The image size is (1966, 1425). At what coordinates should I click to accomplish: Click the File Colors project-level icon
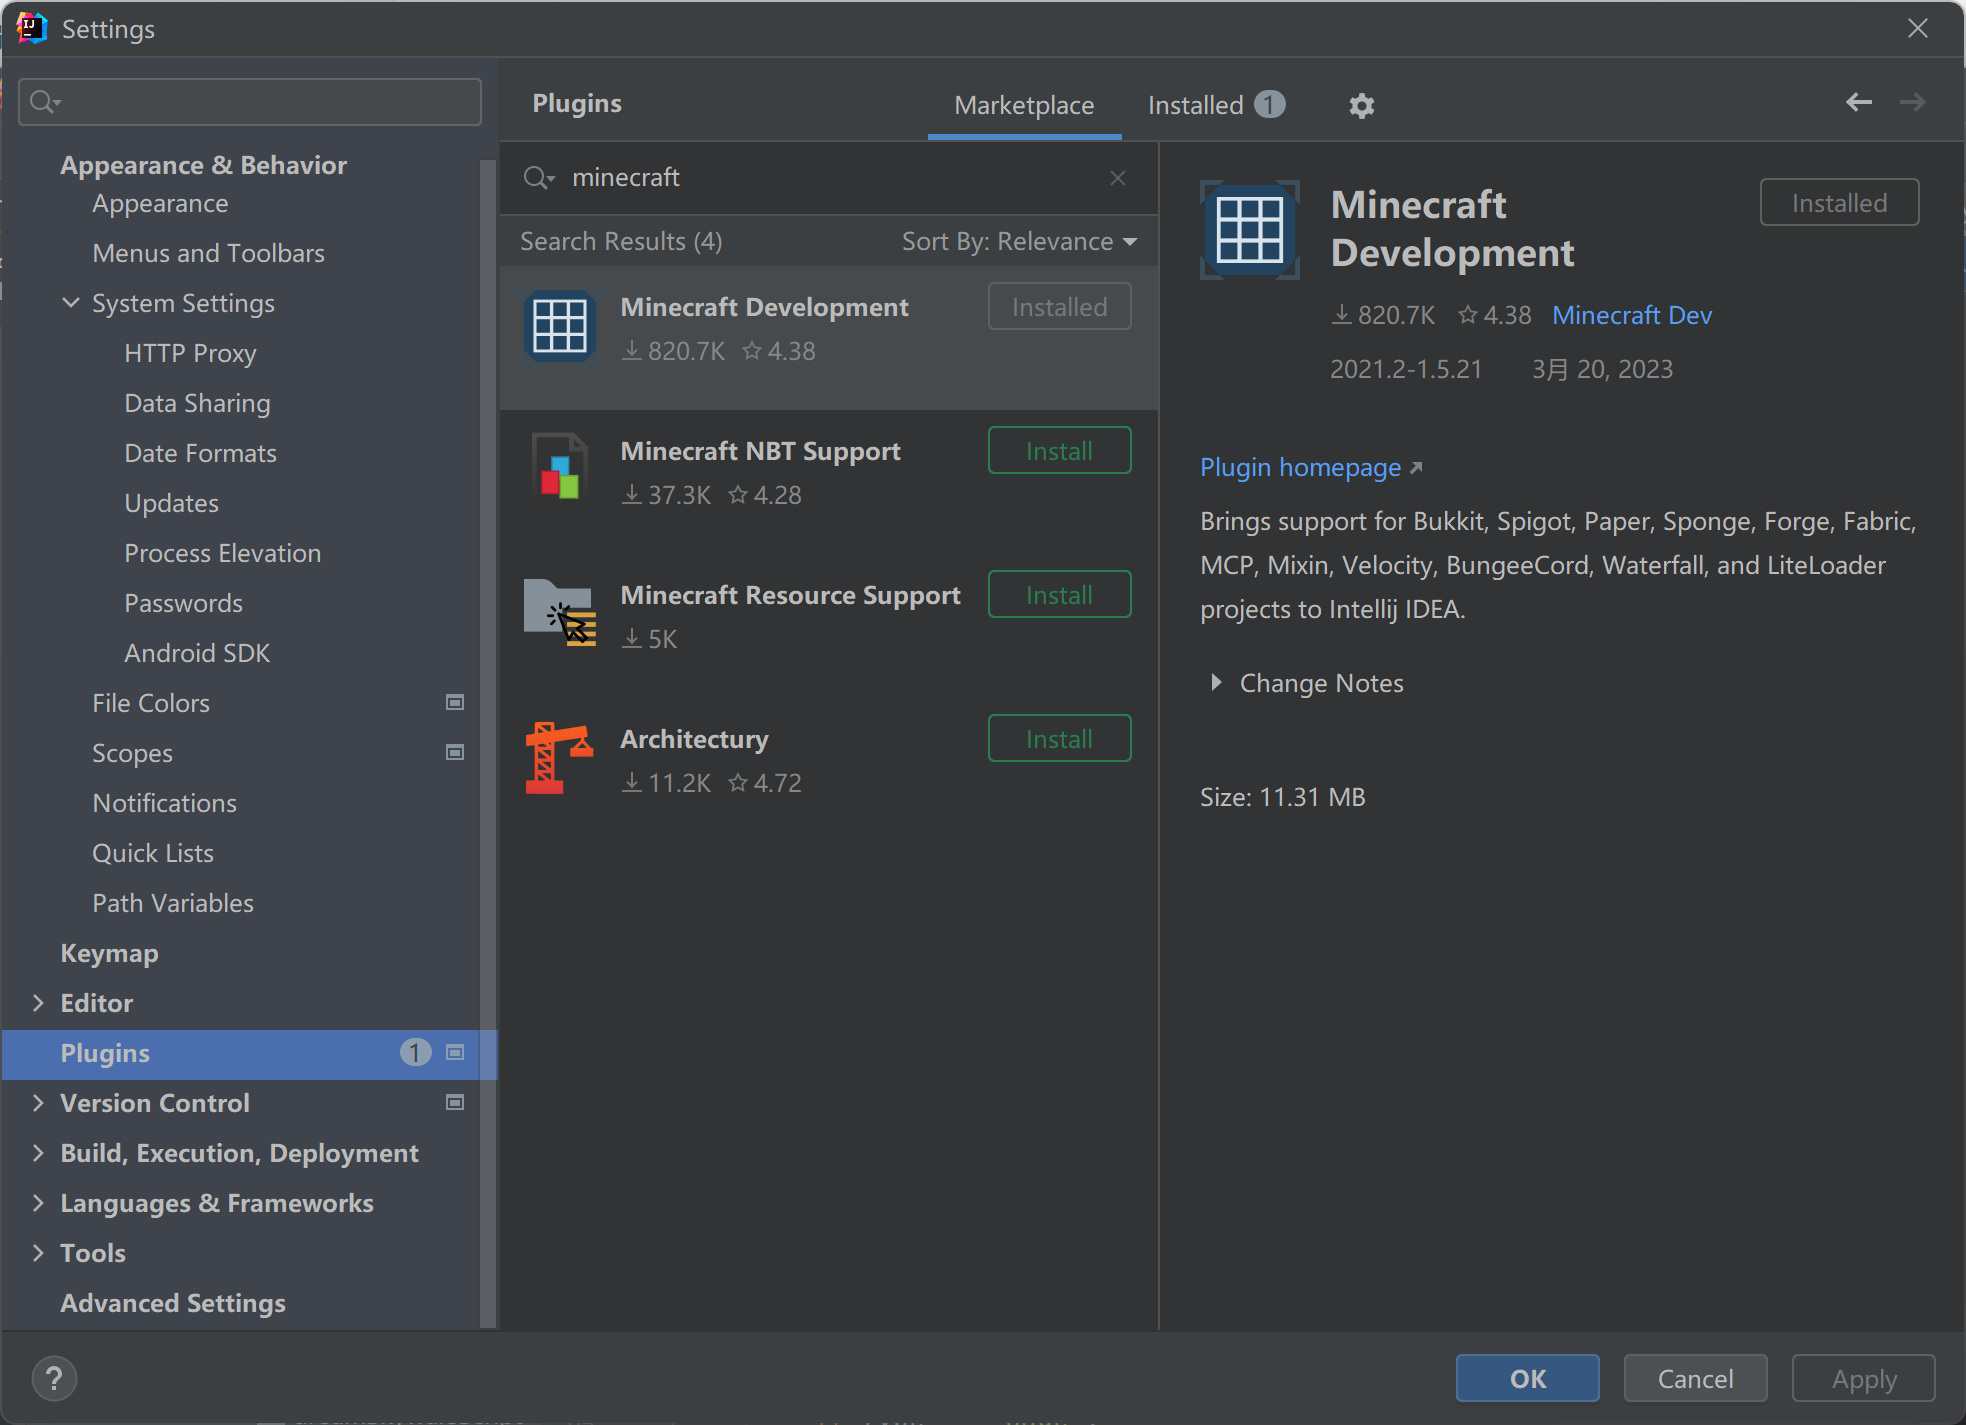455,703
